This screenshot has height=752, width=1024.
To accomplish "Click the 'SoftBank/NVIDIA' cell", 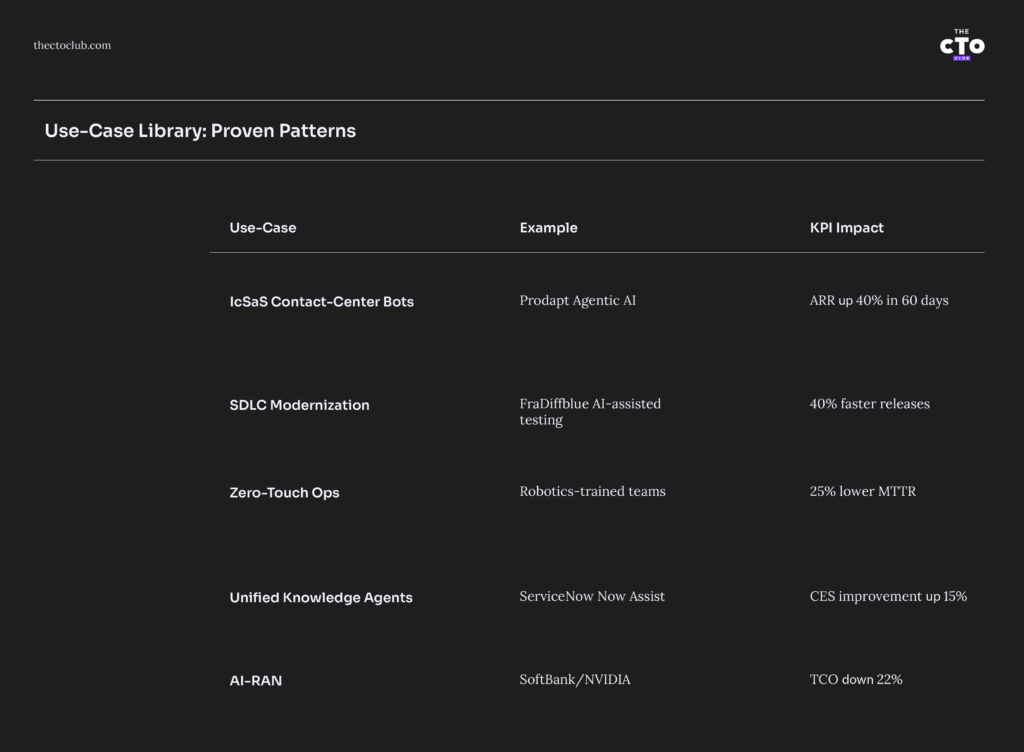I will 575,680.
